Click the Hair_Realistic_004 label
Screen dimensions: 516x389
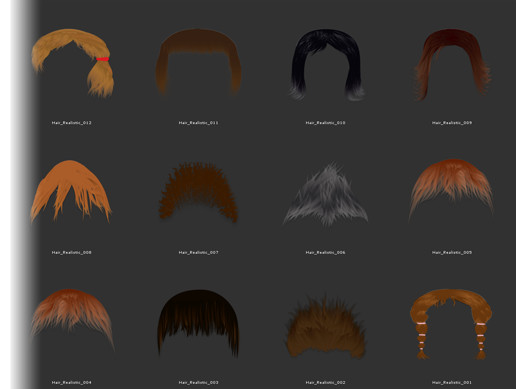tap(71, 382)
